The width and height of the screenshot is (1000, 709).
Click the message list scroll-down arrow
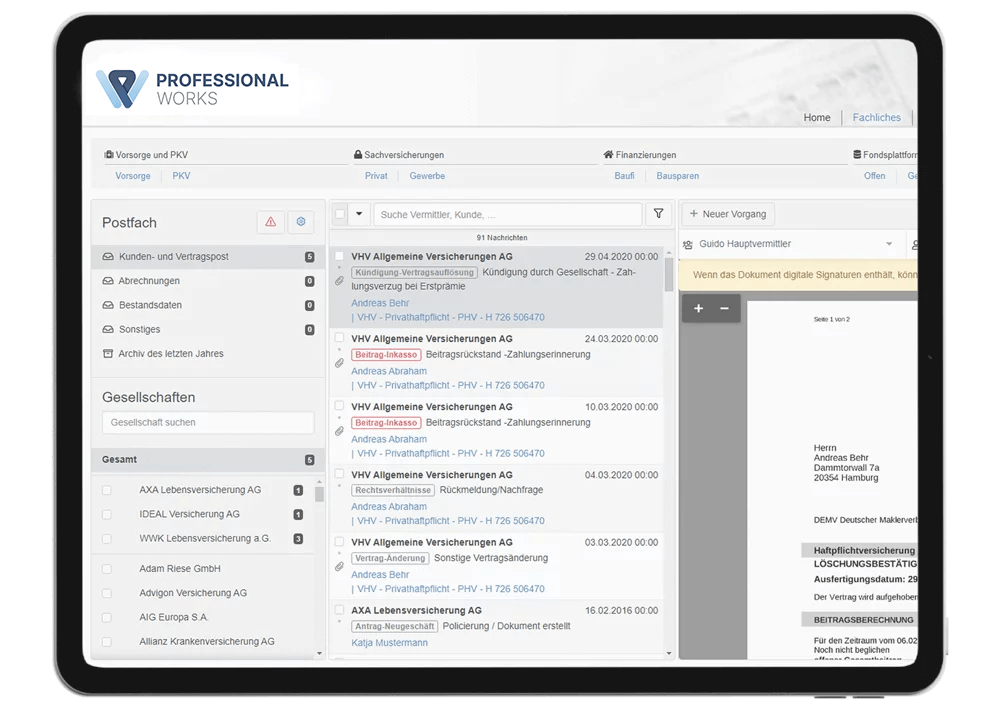[669, 653]
